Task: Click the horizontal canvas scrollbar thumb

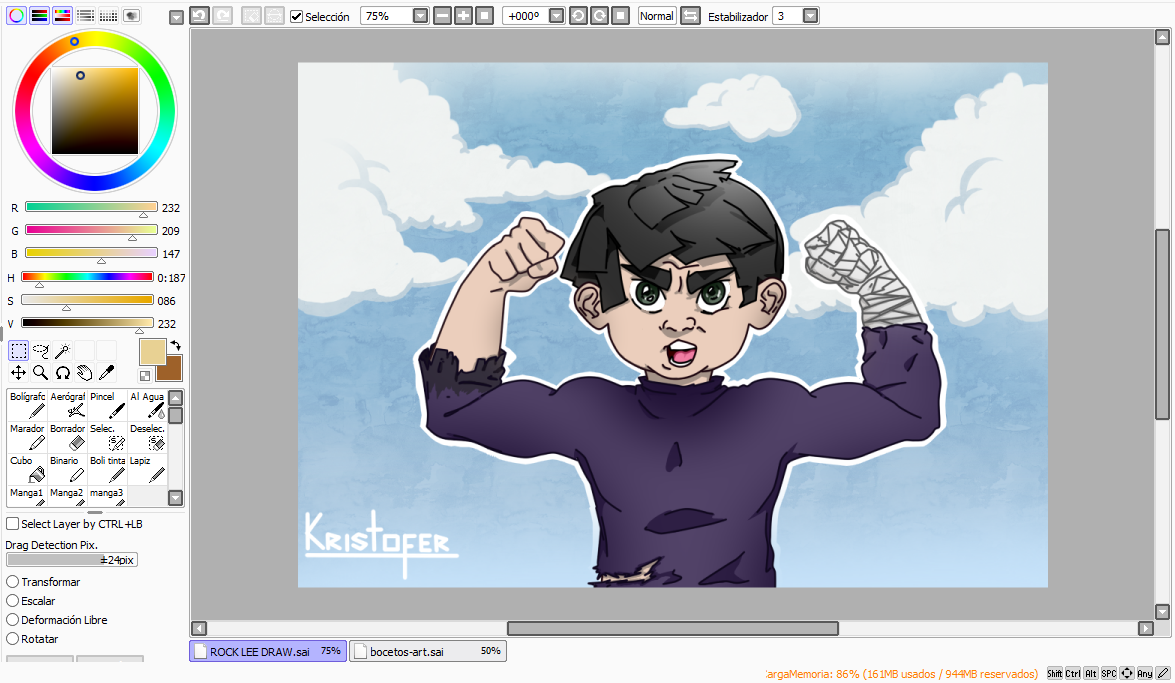Action: [x=672, y=628]
